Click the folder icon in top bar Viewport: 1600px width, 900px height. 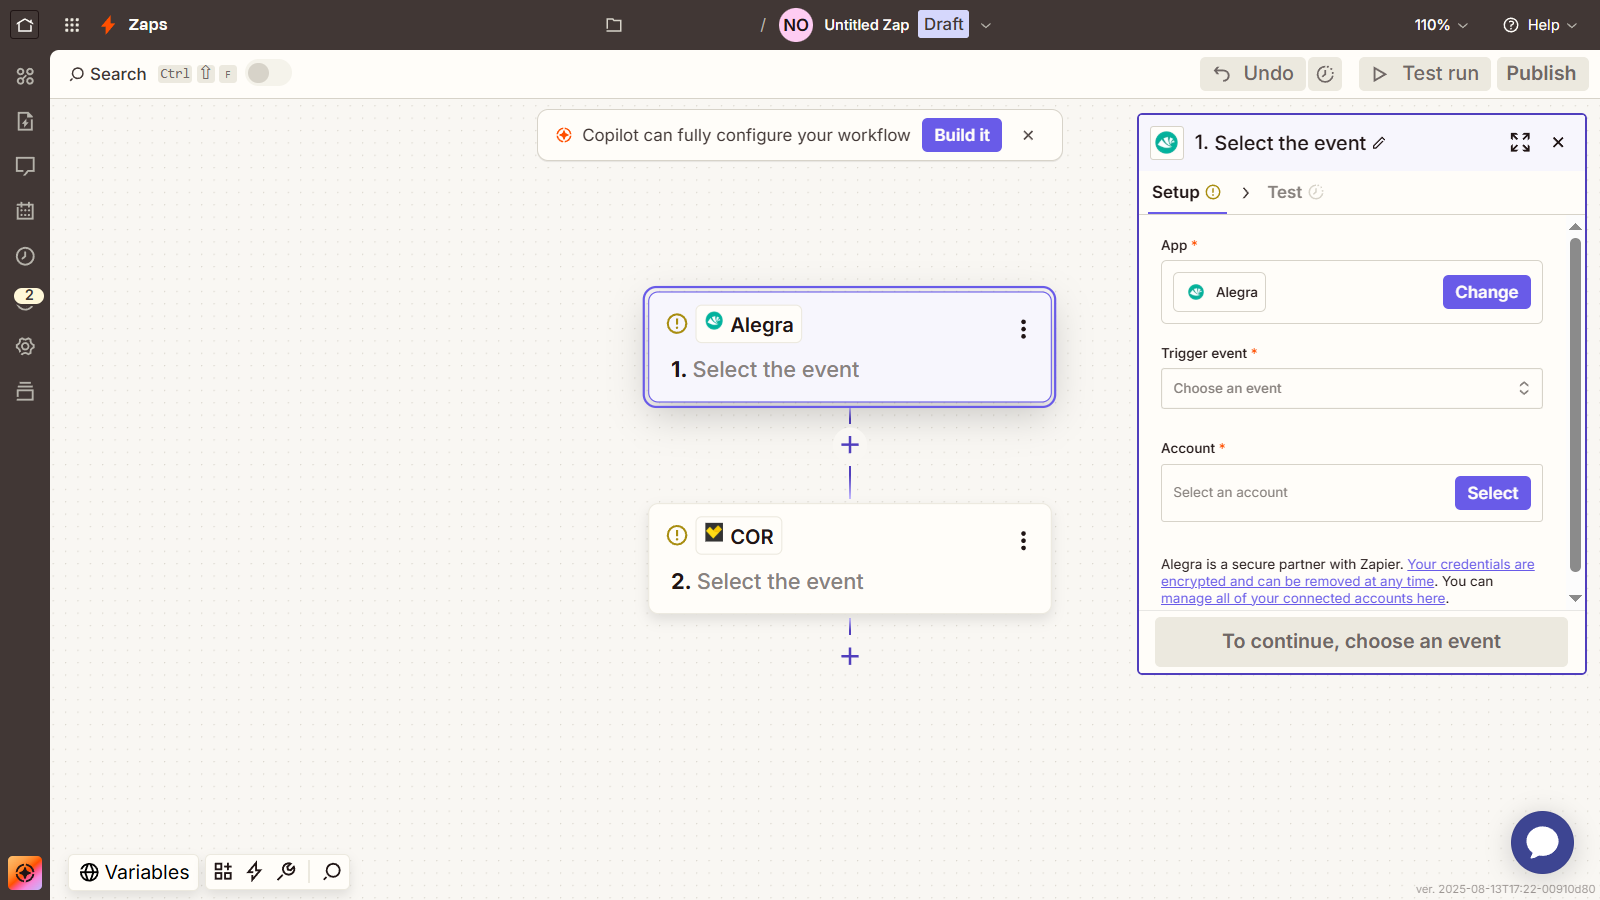(614, 25)
